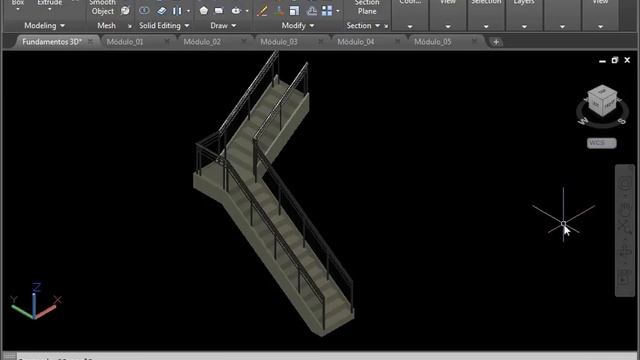
Task: Click the Orbit icon on navigation bar
Action: click(x=625, y=251)
